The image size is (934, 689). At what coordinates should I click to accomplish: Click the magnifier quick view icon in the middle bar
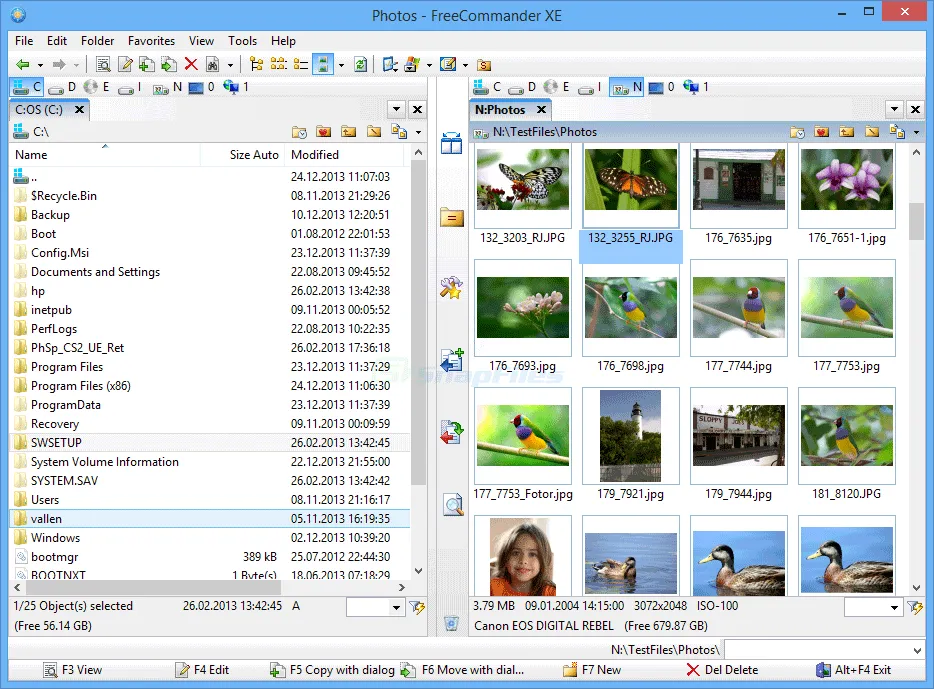pyautogui.click(x=453, y=505)
